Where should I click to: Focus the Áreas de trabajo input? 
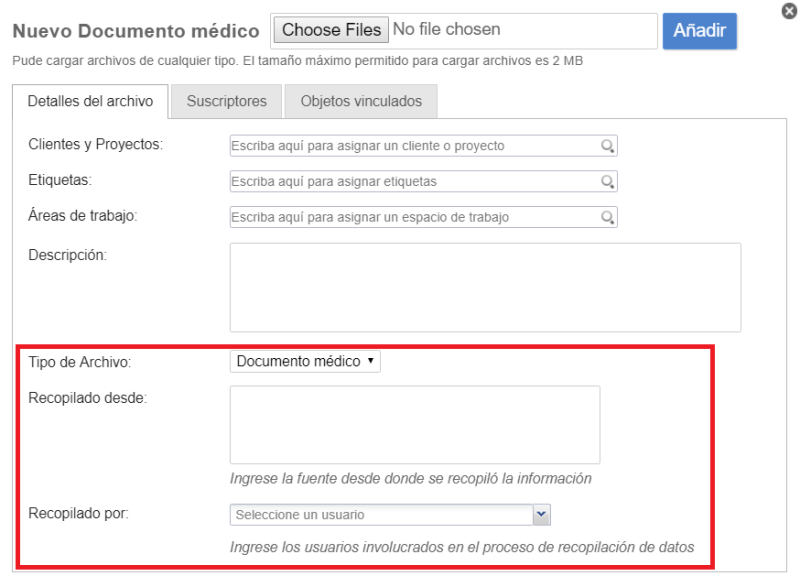(x=414, y=217)
